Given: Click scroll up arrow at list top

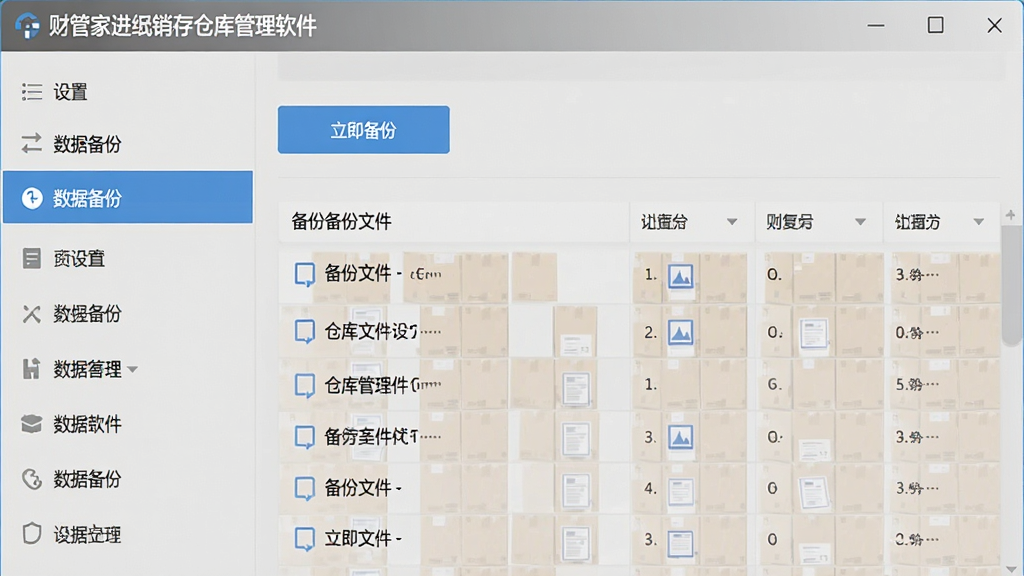Looking at the screenshot, I should [1011, 214].
